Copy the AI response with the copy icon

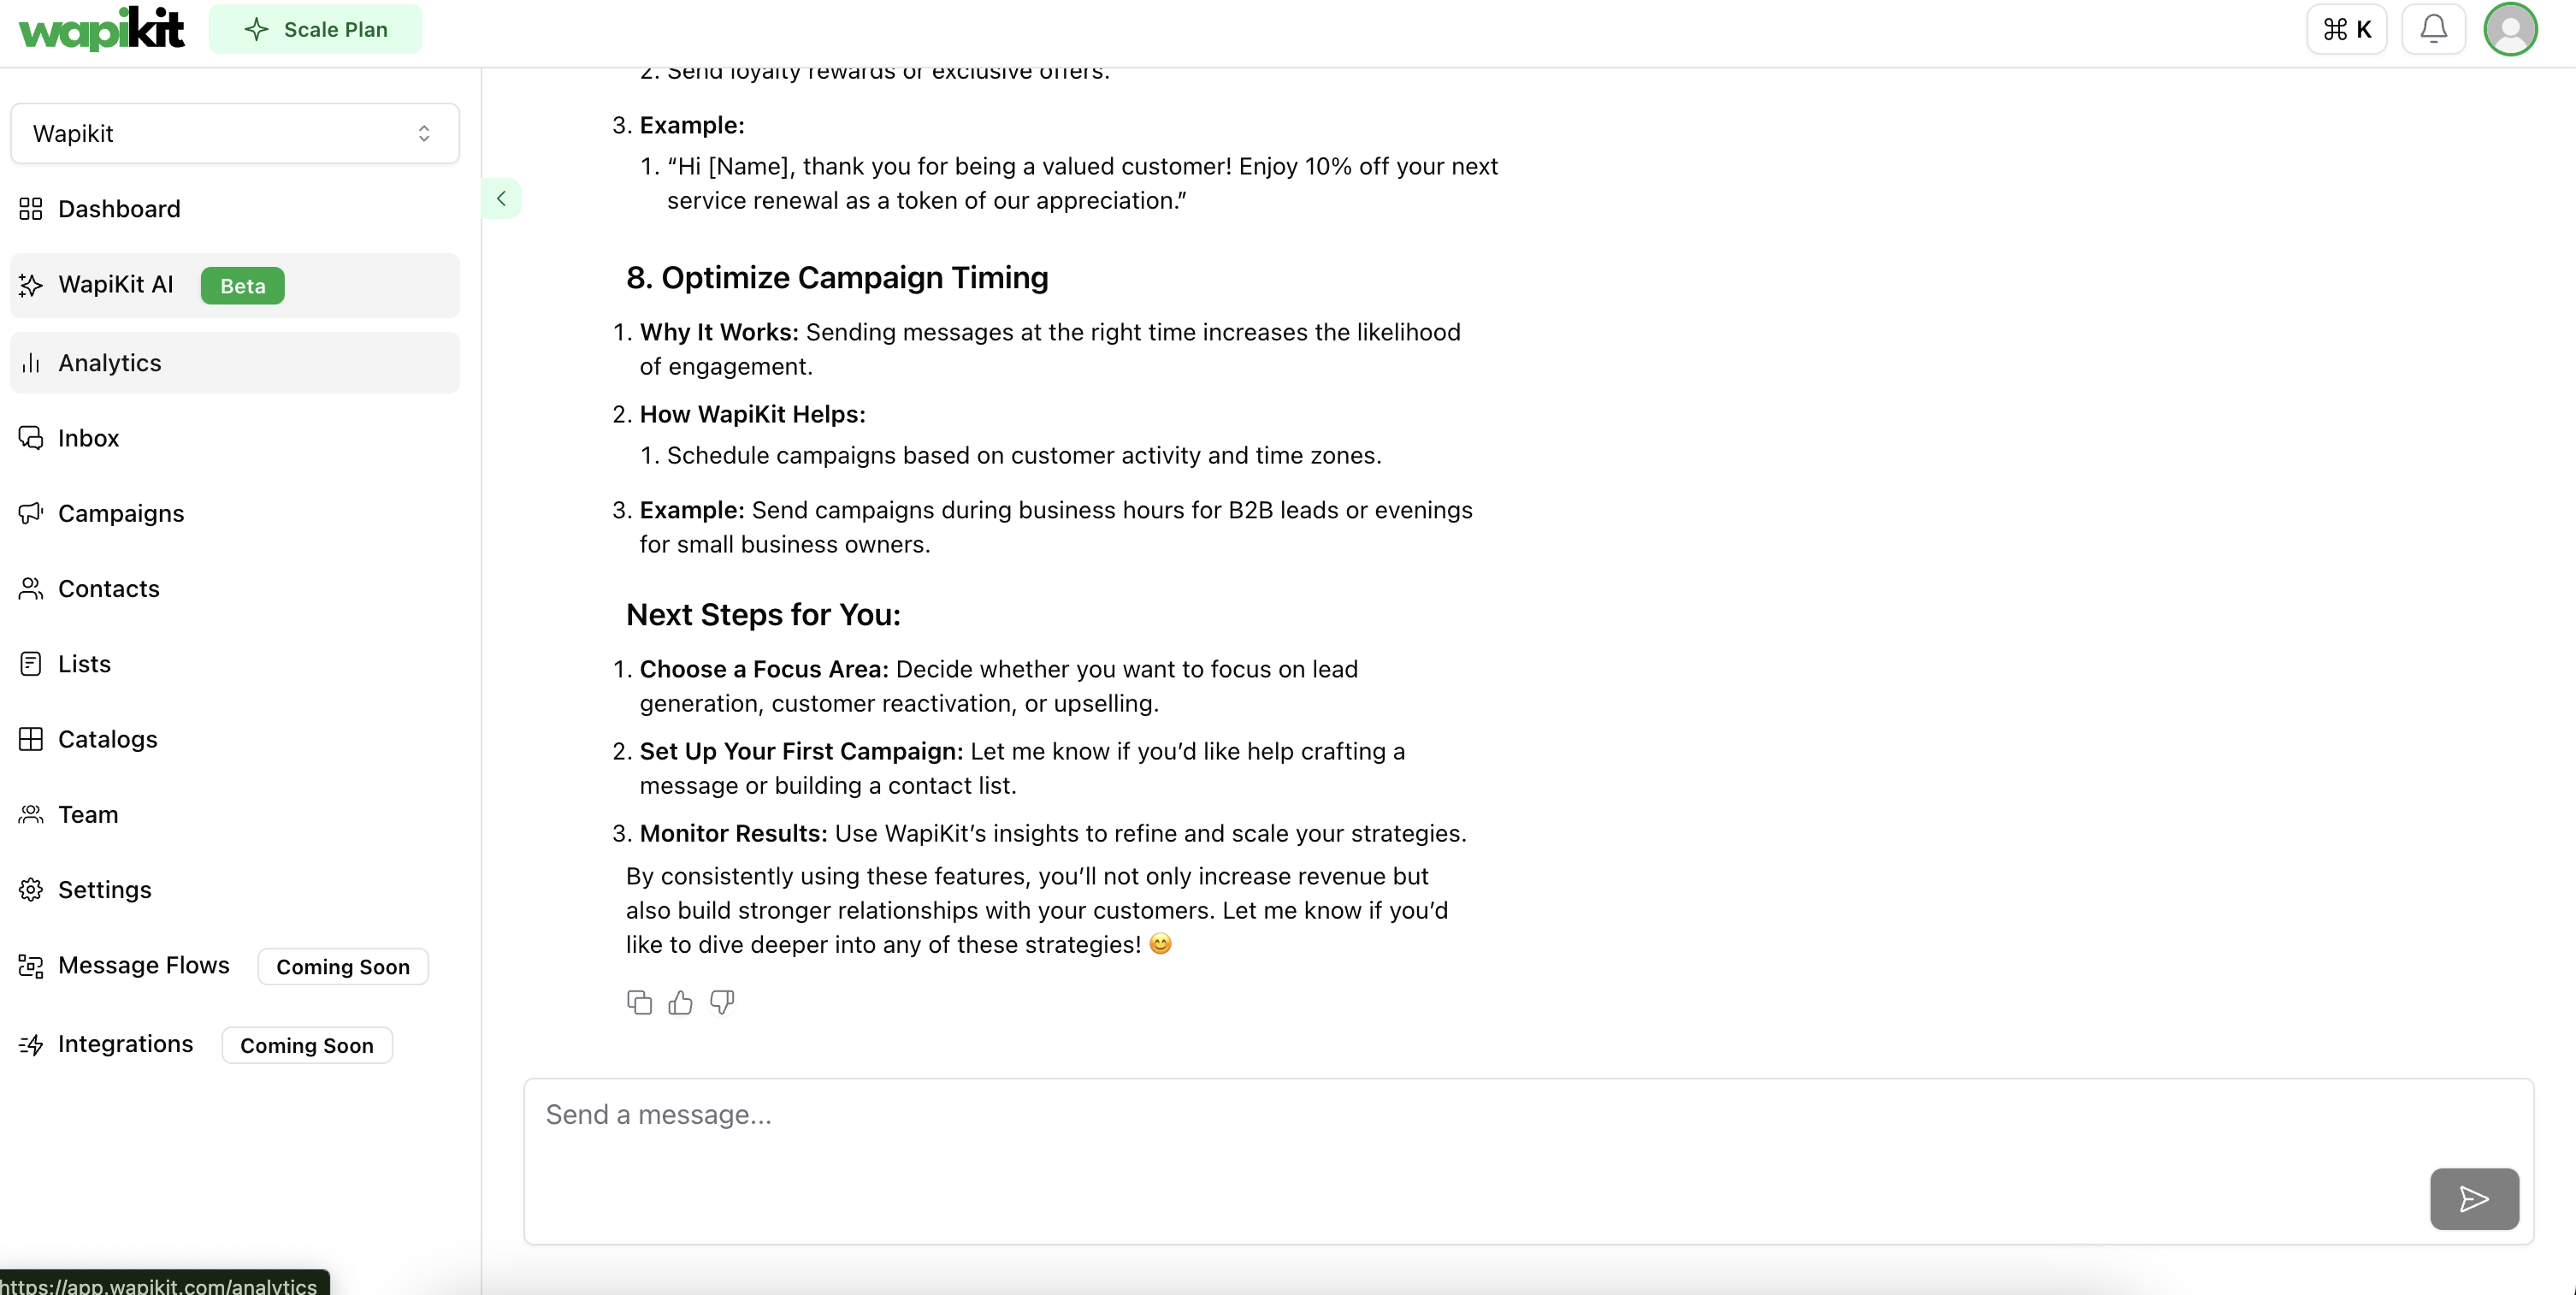(x=639, y=1002)
